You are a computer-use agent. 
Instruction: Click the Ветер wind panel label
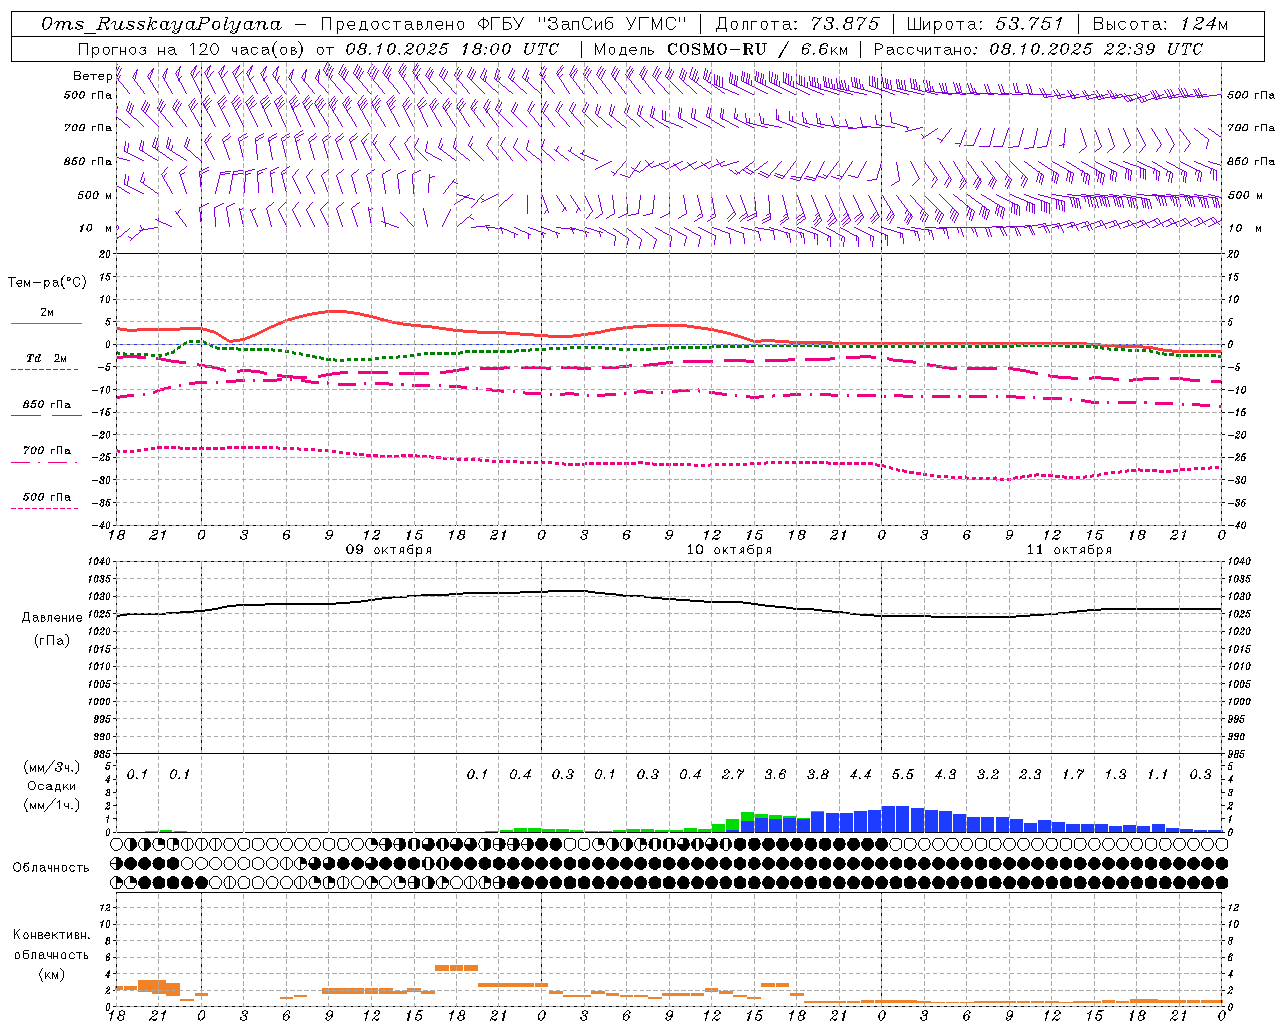pyautogui.click(x=92, y=76)
